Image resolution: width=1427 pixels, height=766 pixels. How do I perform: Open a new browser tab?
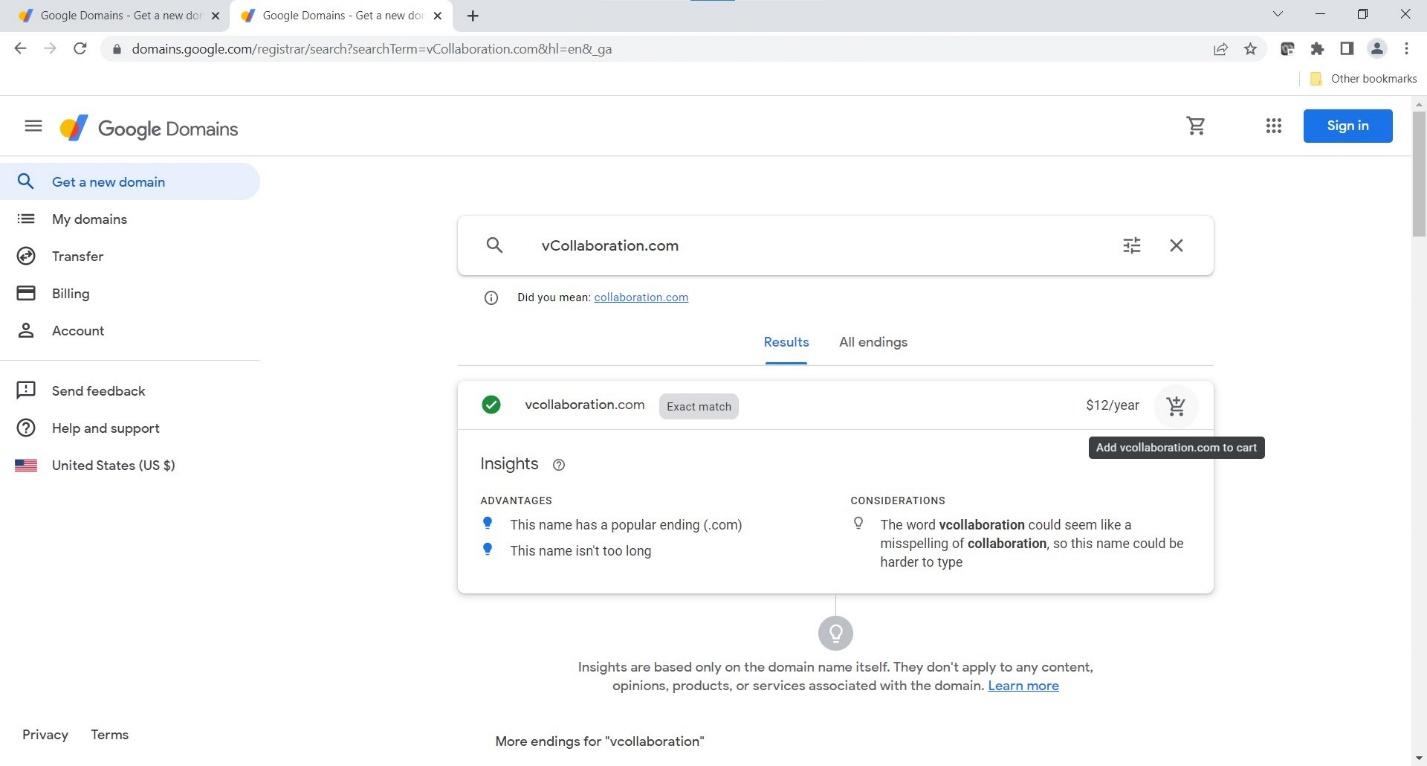click(x=473, y=16)
